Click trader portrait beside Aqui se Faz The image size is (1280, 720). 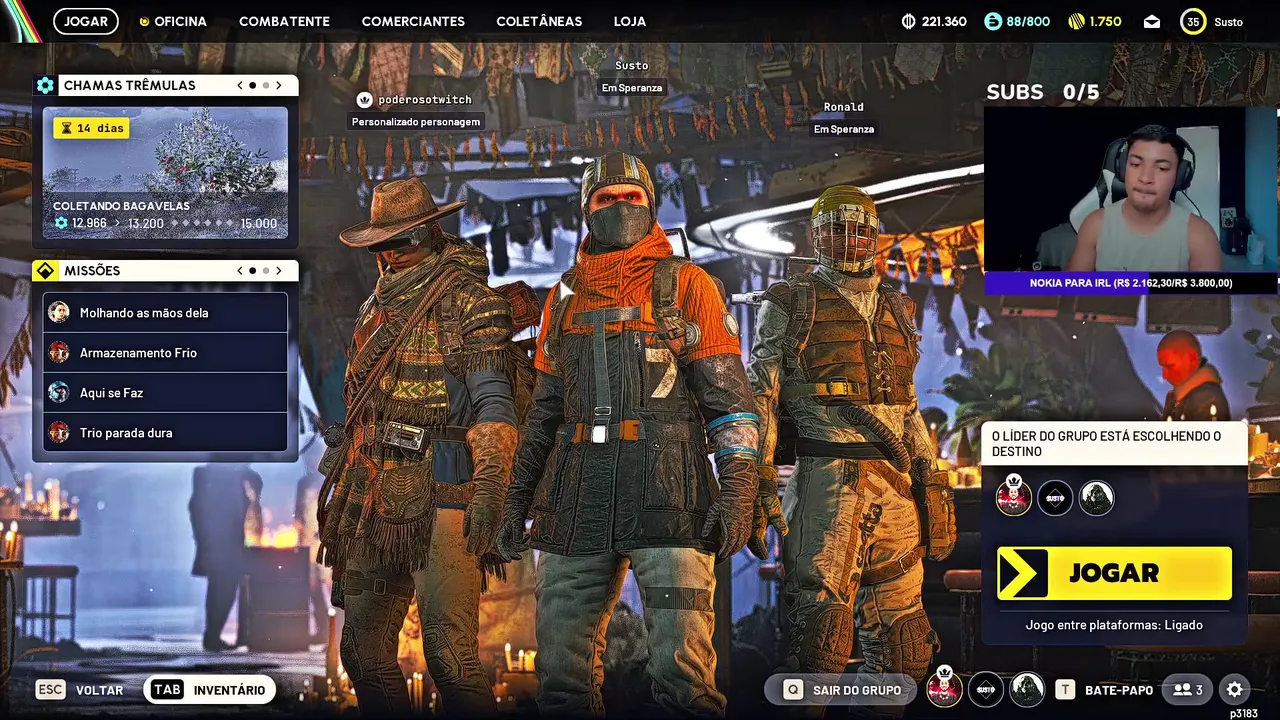[59, 392]
